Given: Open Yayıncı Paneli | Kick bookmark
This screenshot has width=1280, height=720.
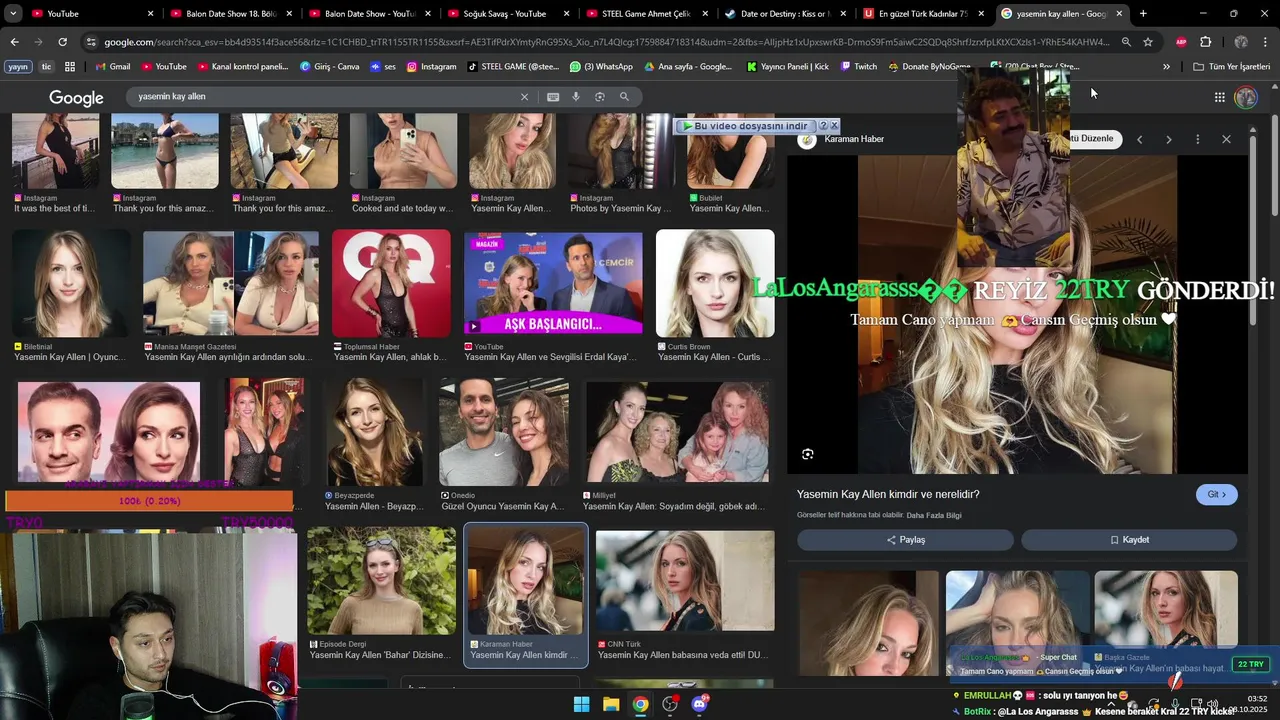Looking at the screenshot, I should (x=788, y=66).
